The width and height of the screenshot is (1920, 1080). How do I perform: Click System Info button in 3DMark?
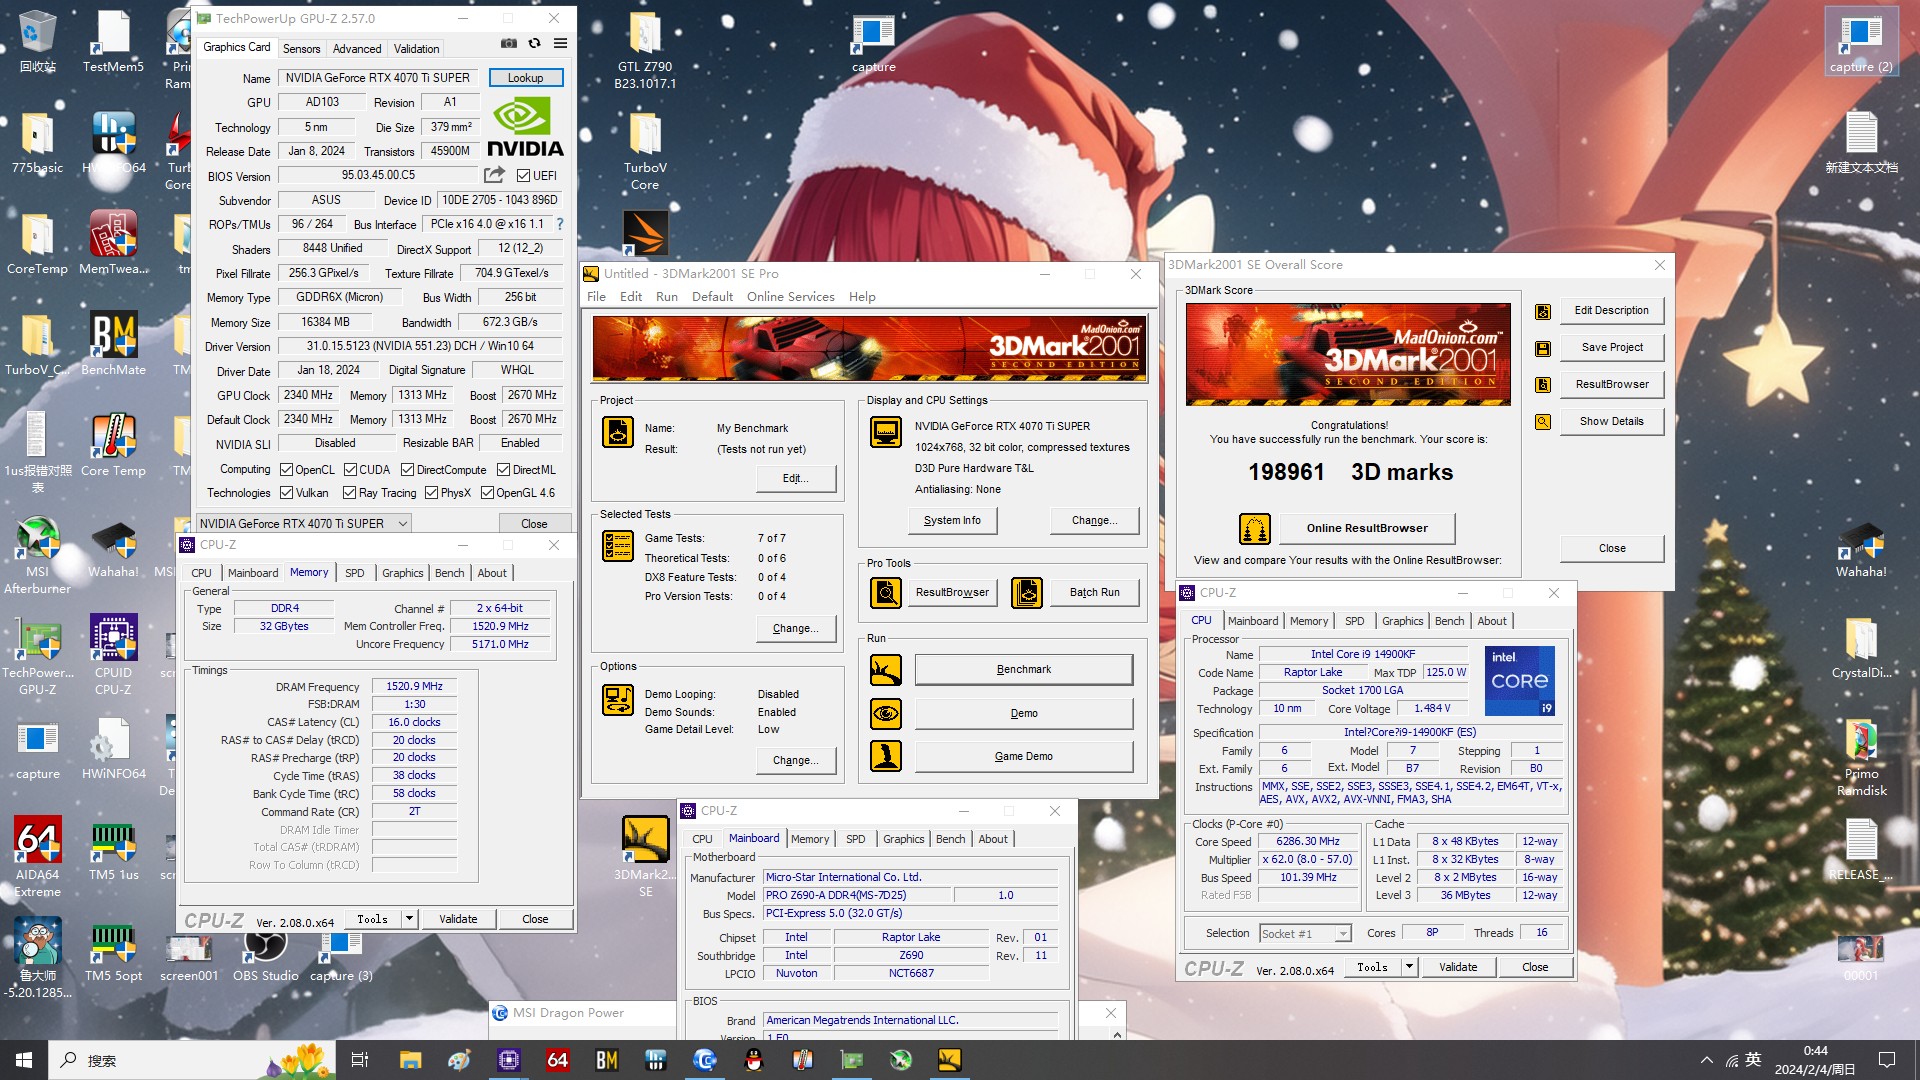coord(952,520)
